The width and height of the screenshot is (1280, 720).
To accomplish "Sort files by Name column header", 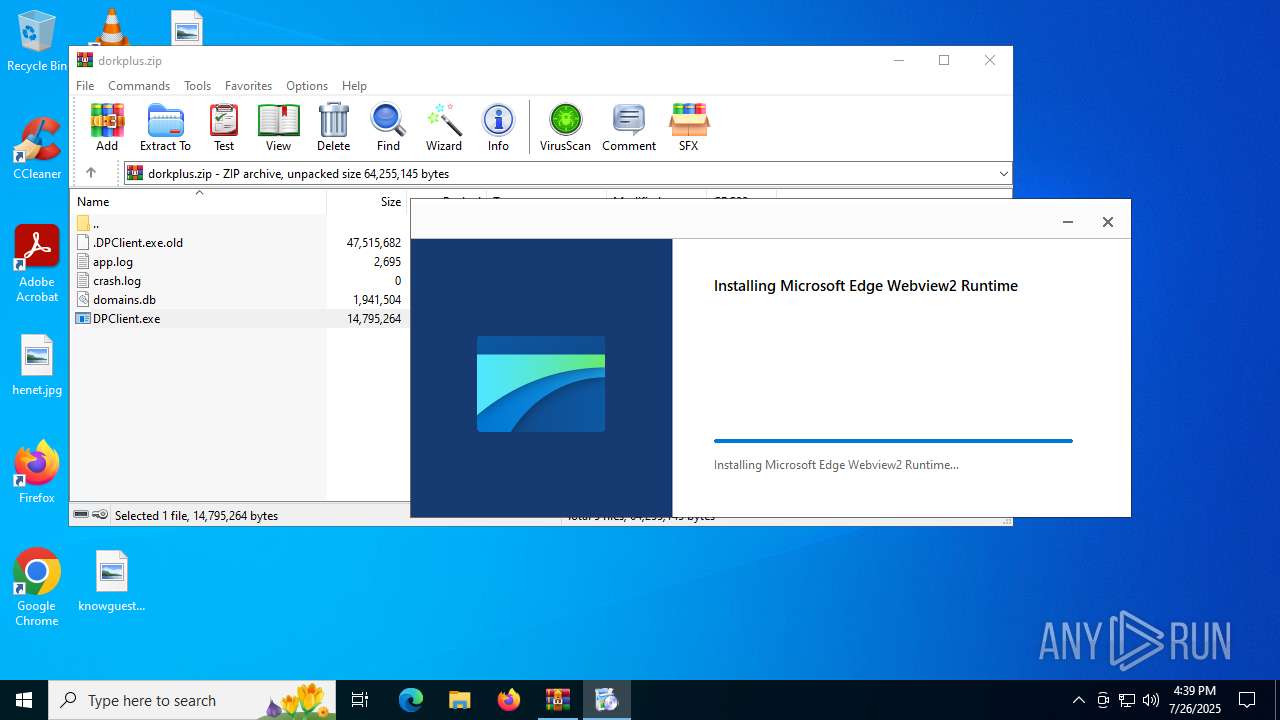I will pyautogui.click(x=198, y=201).
